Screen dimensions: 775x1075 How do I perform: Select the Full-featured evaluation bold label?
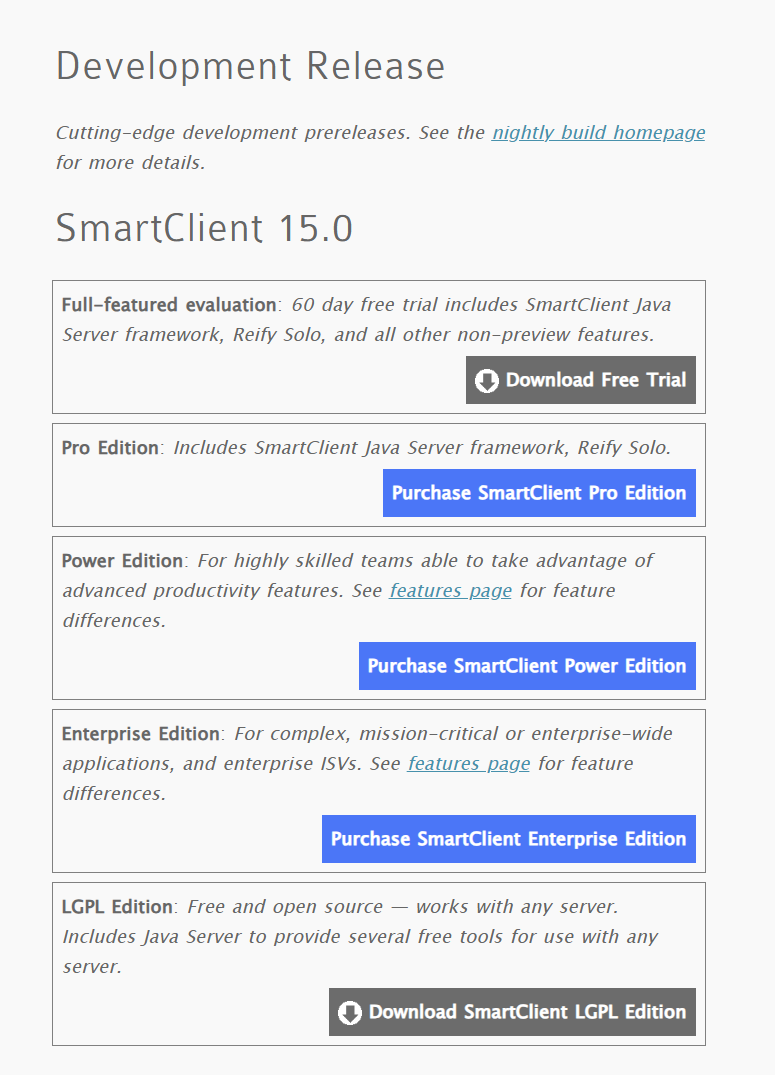coord(168,305)
